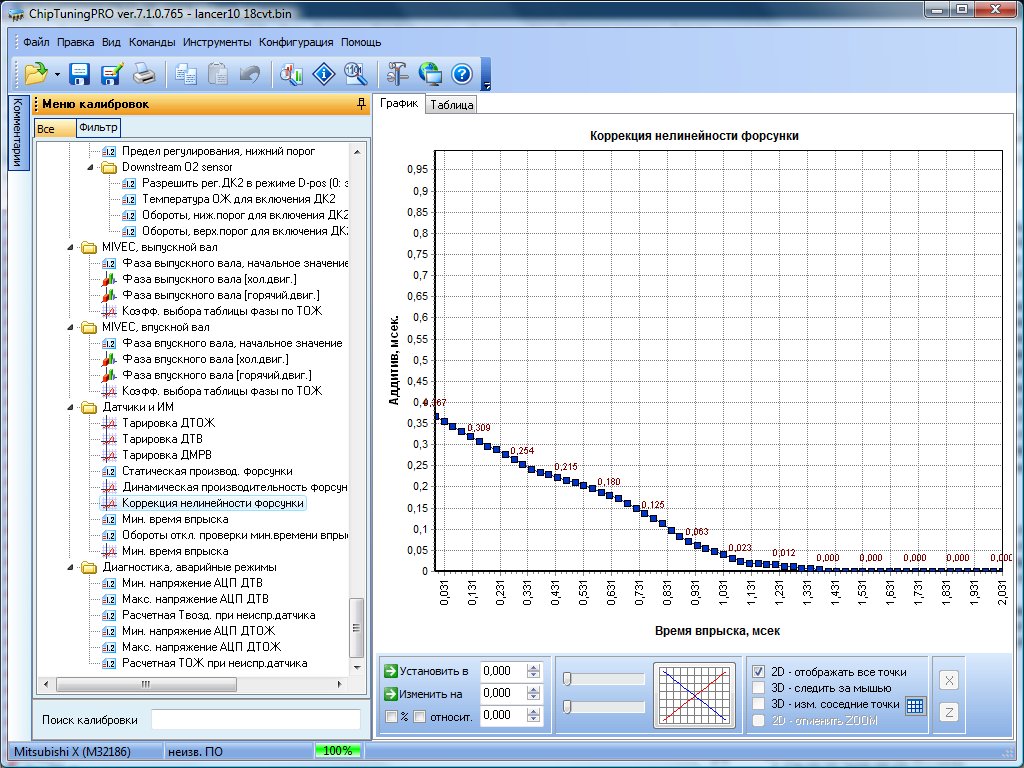Open the hammer and wrench tools icon
Image resolution: width=1024 pixels, height=768 pixels.
pyautogui.click(x=398, y=74)
